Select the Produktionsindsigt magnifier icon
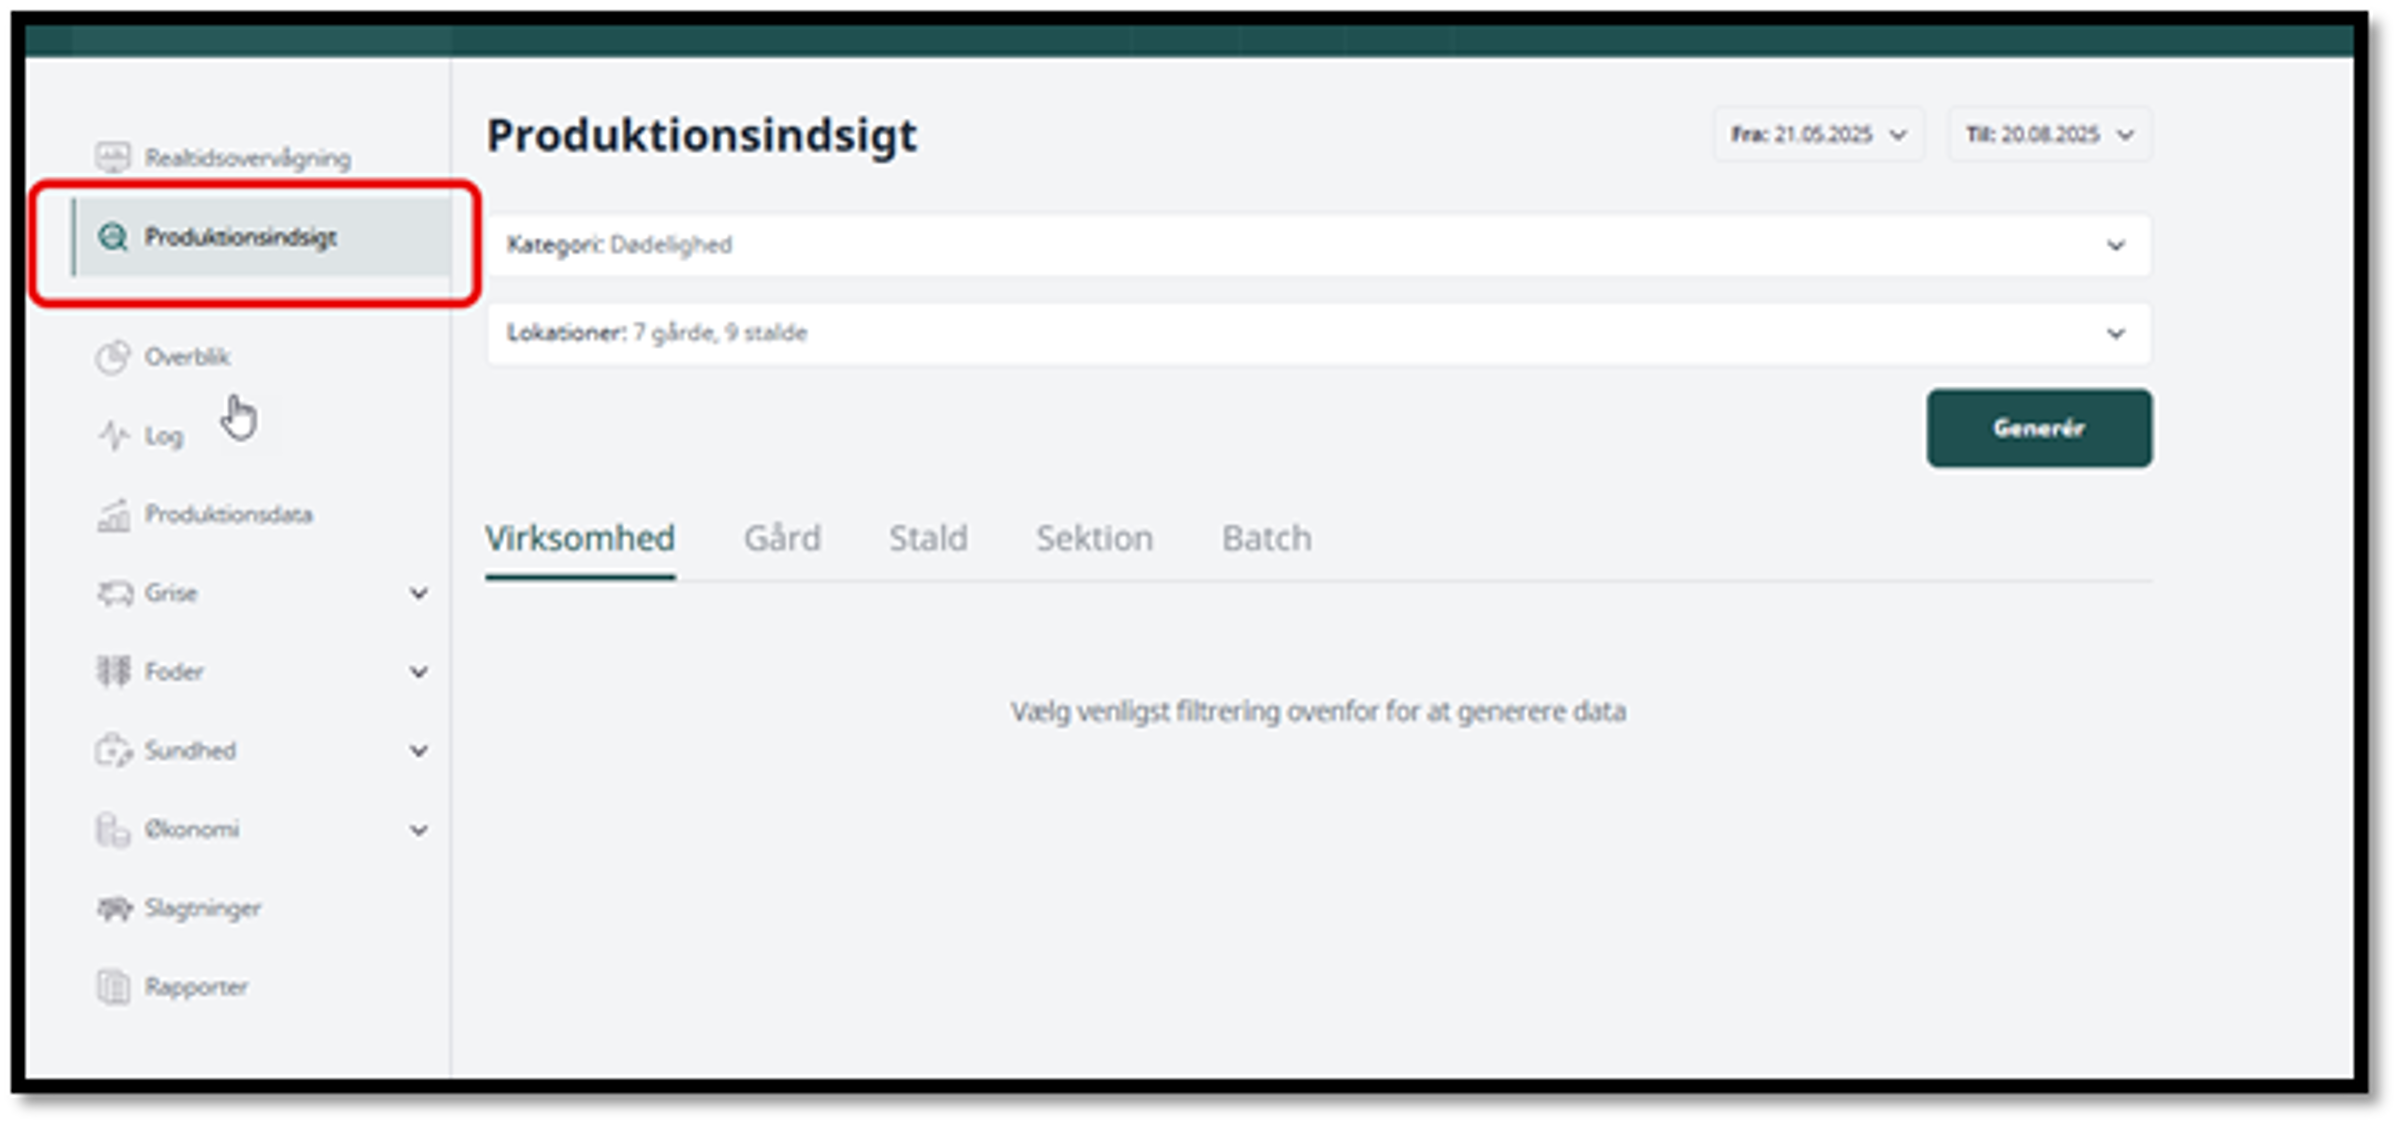This screenshot has width=2400, height=1126. 113,237
